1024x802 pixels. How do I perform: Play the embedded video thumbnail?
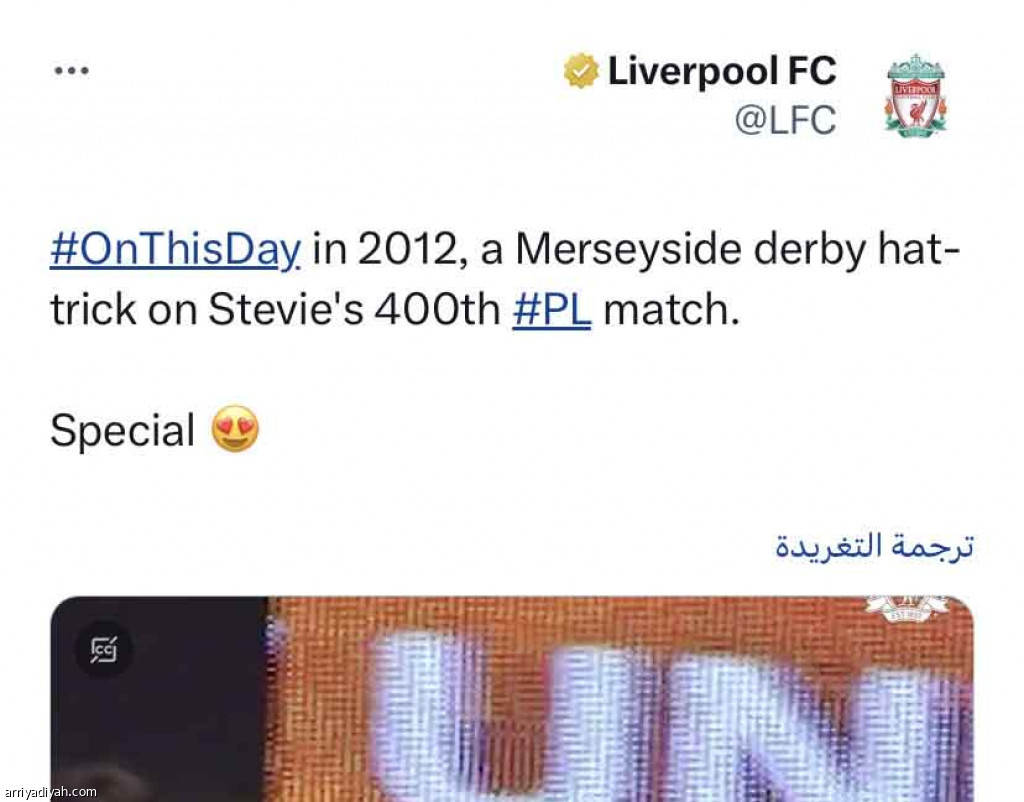tap(512, 700)
